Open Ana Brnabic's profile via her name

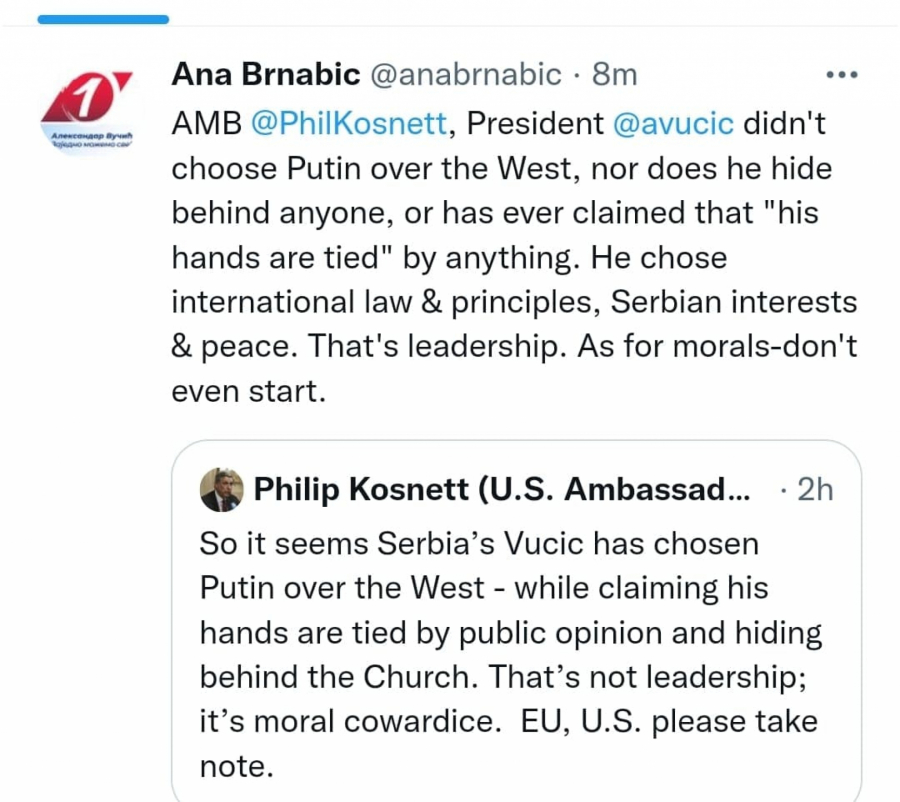265,73
